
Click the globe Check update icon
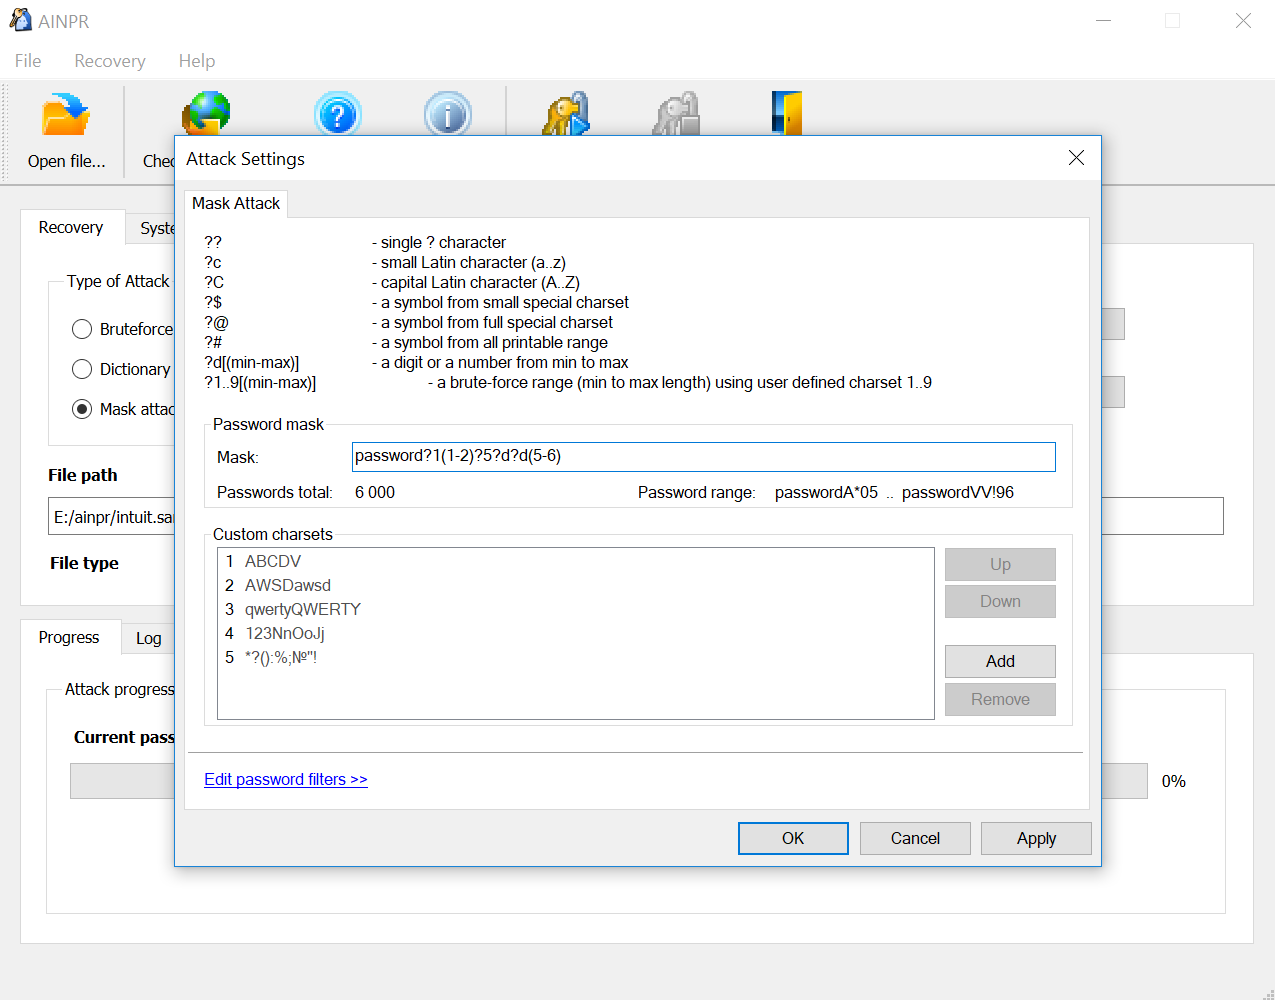(x=205, y=115)
